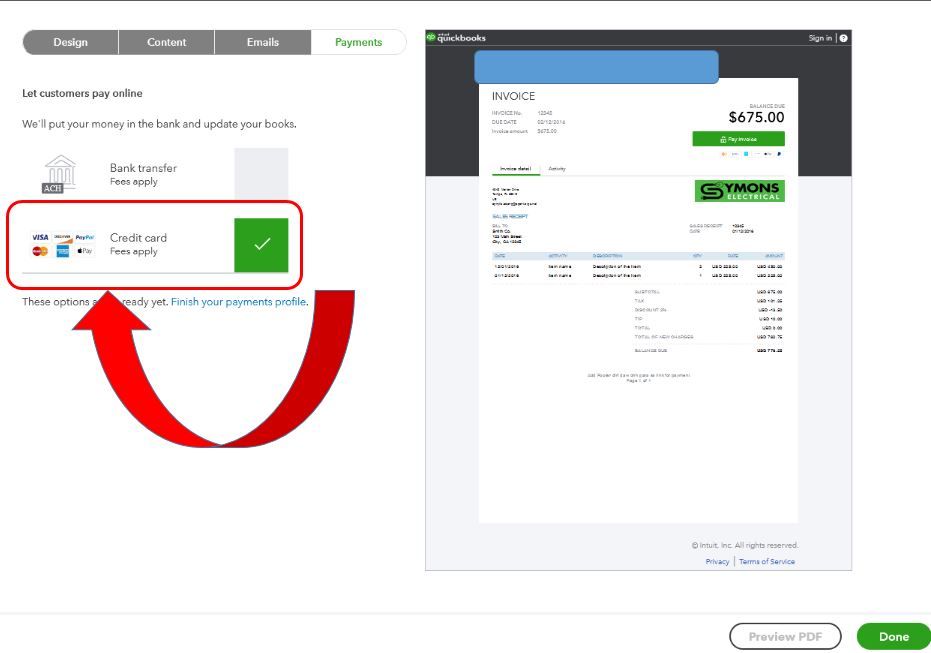Viewport: 931px width, 653px height.
Task: Click the Apple Pay logo
Action: coord(85,251)
